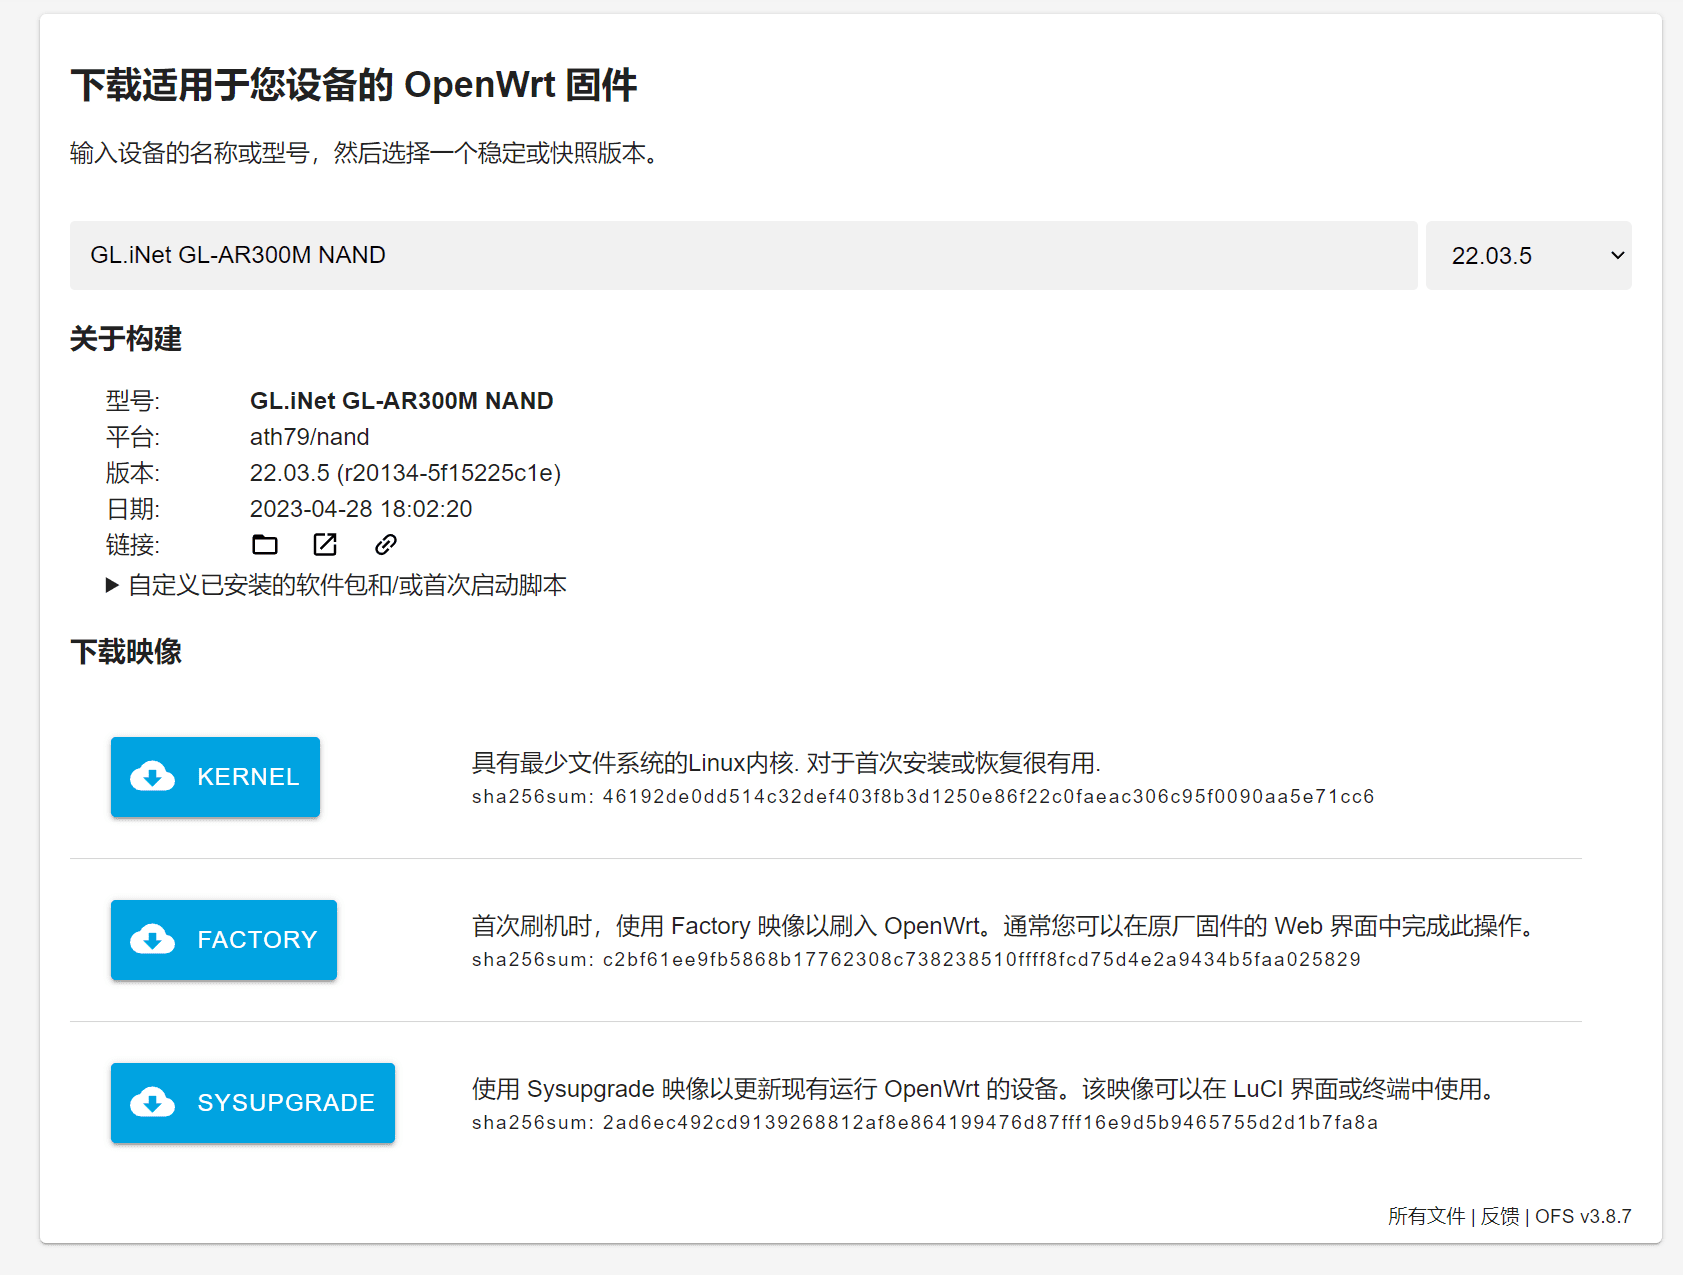Open the 22.03.5 version selector
Viewport: 1683px width, 1275px height.
(x=1528, y=255)
